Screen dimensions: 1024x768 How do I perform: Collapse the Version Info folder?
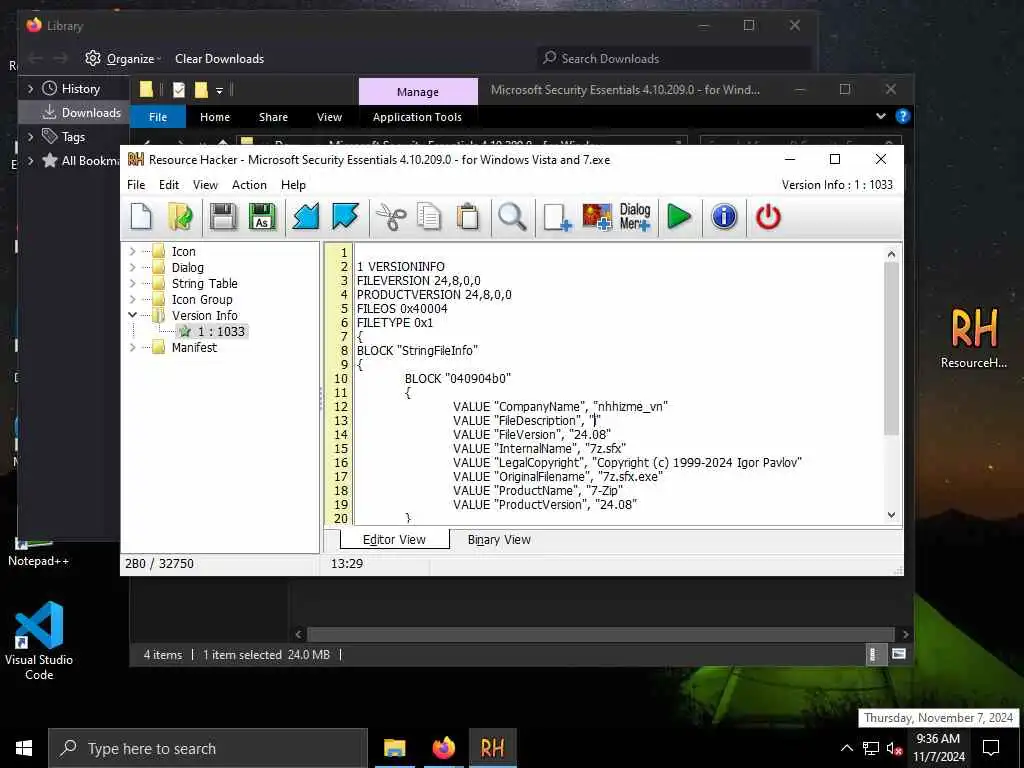pos(133,315)
